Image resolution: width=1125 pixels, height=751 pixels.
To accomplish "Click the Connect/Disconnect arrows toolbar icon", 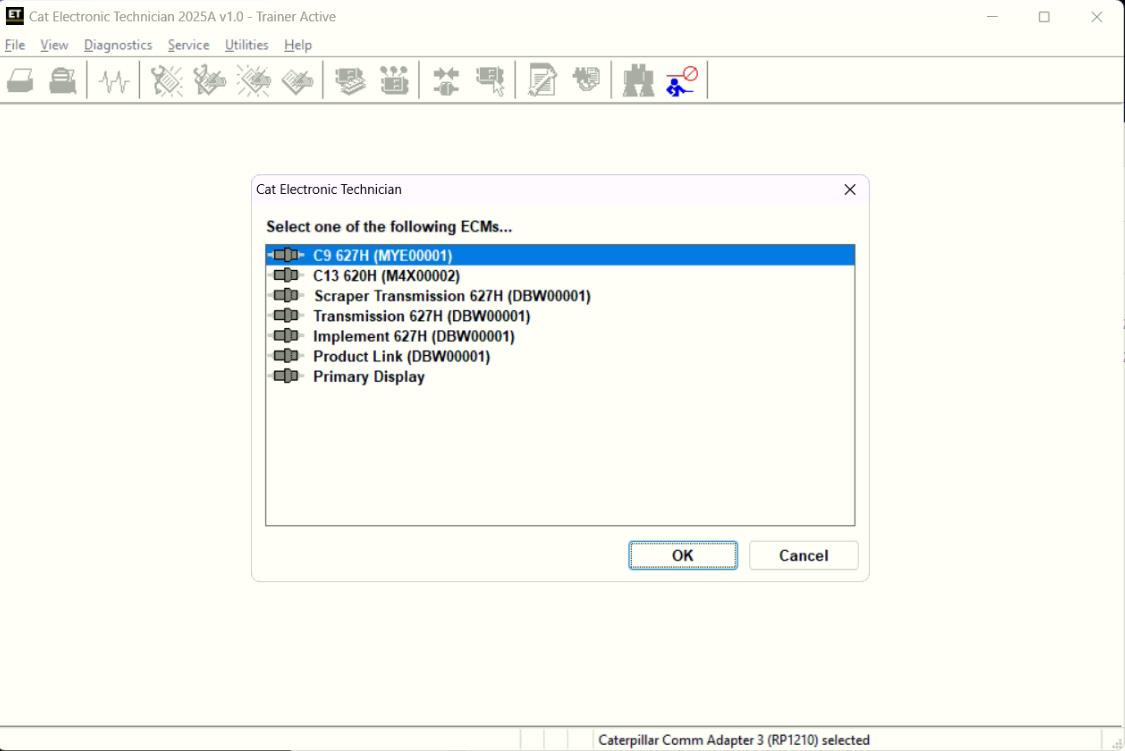I will tap(446, 80).
